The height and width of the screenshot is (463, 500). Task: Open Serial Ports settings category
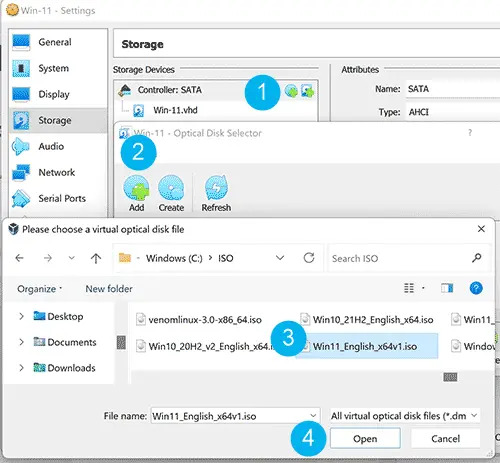(58, 198)
